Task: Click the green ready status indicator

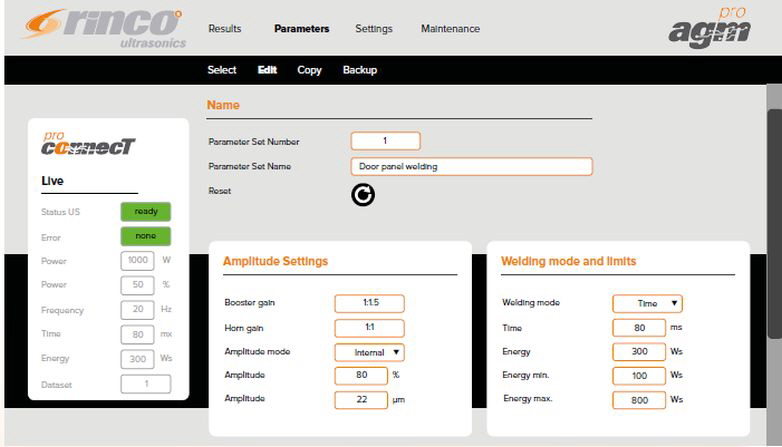Action: click(x=146, y=212)
